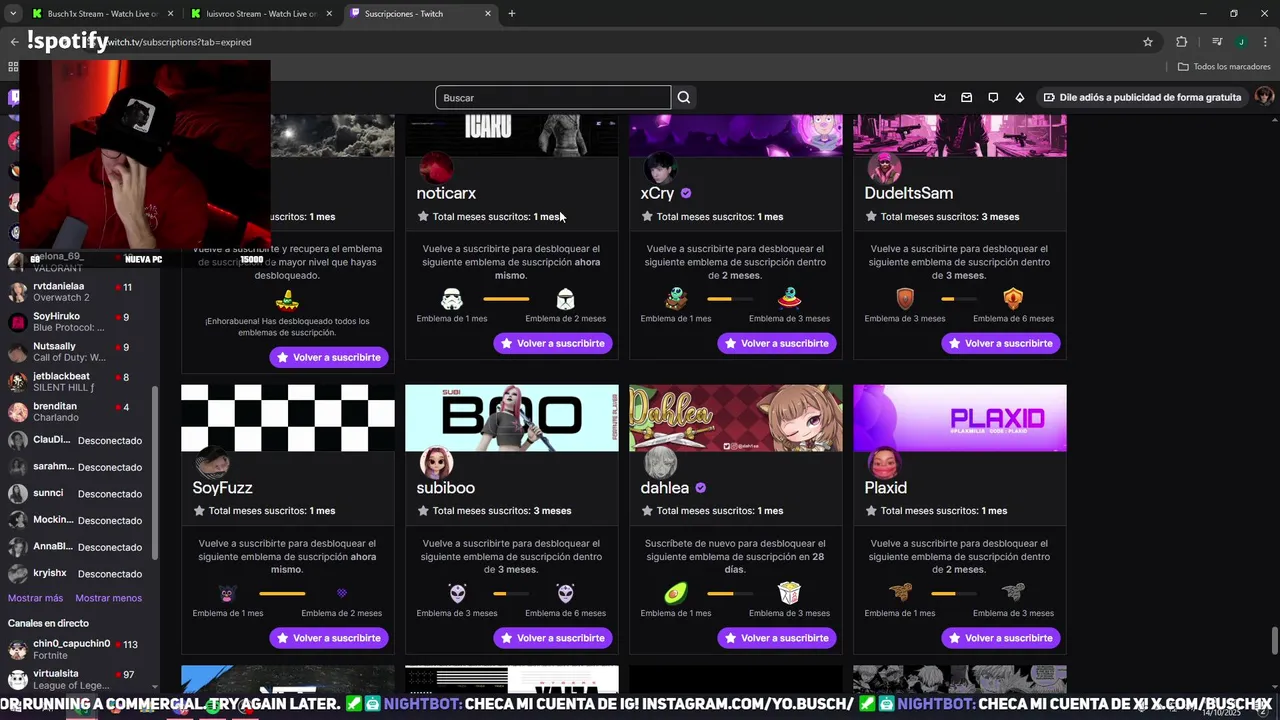Viewport: 1280px width, 720px height.
Task: Click Mostrar menos link in sidebar
Action: 108,598
